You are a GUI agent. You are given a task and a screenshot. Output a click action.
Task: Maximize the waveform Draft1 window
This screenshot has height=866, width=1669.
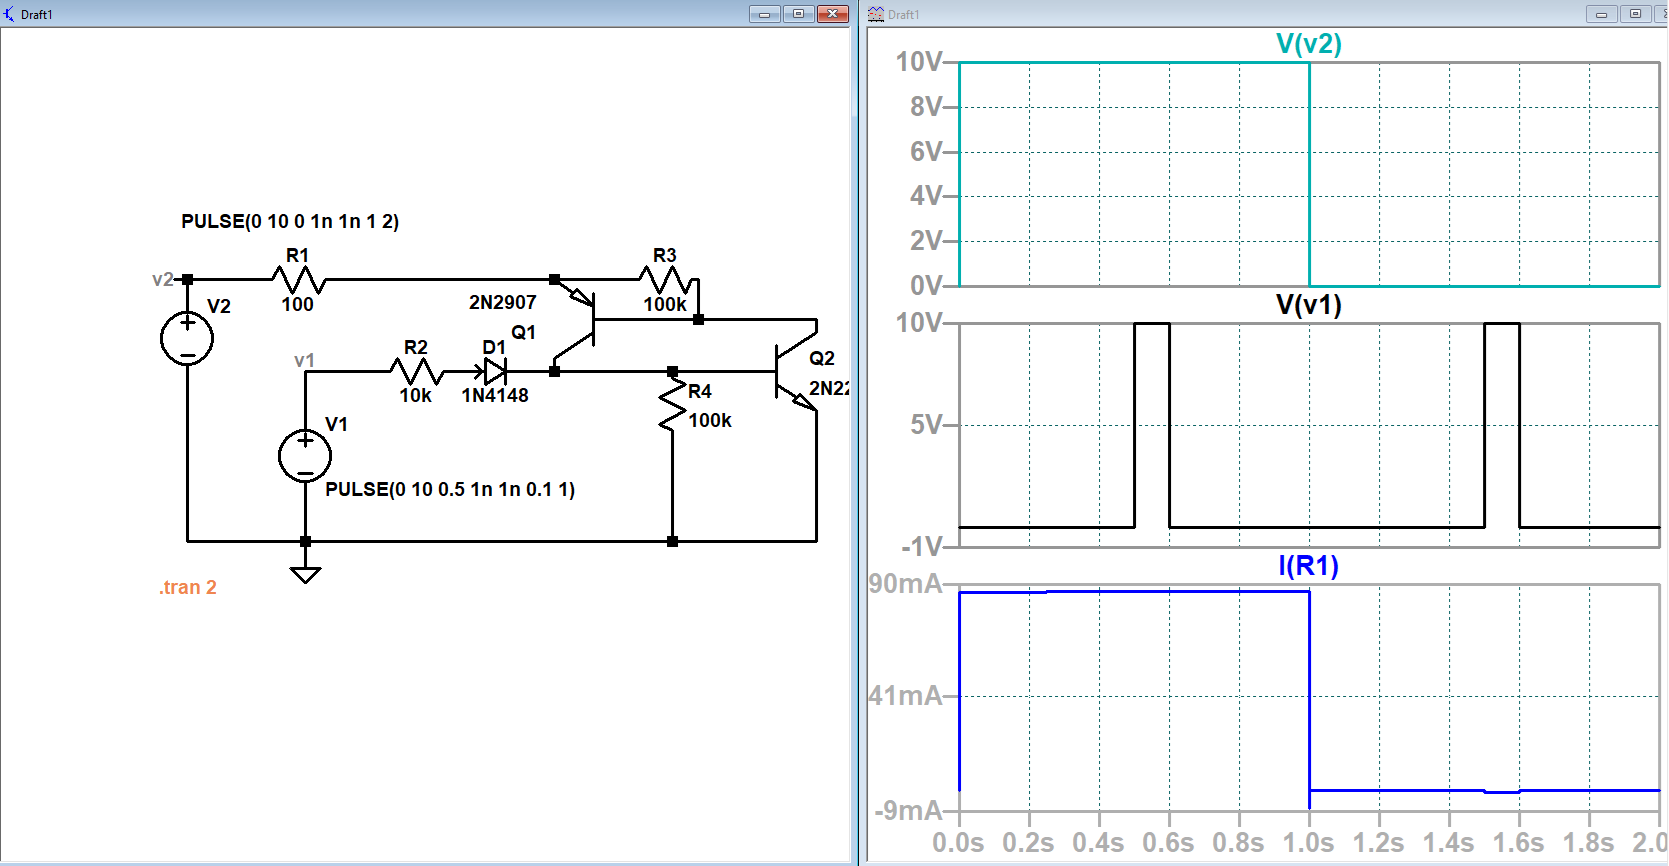click(x=1635, y=14)
